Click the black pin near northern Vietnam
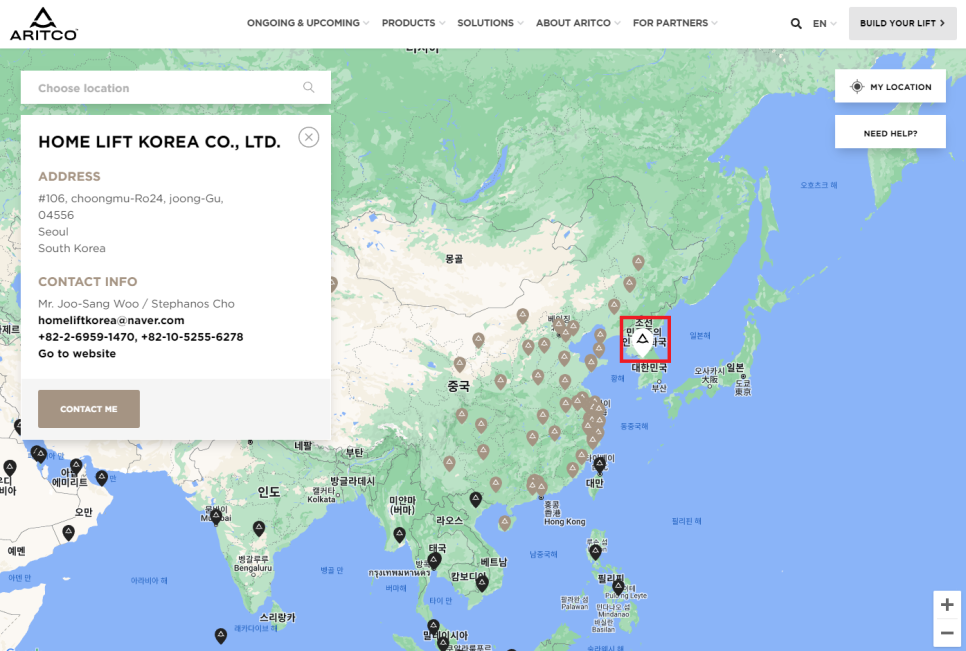The height and width of the screenshot is (651, 966). click(x=476, y=499)
